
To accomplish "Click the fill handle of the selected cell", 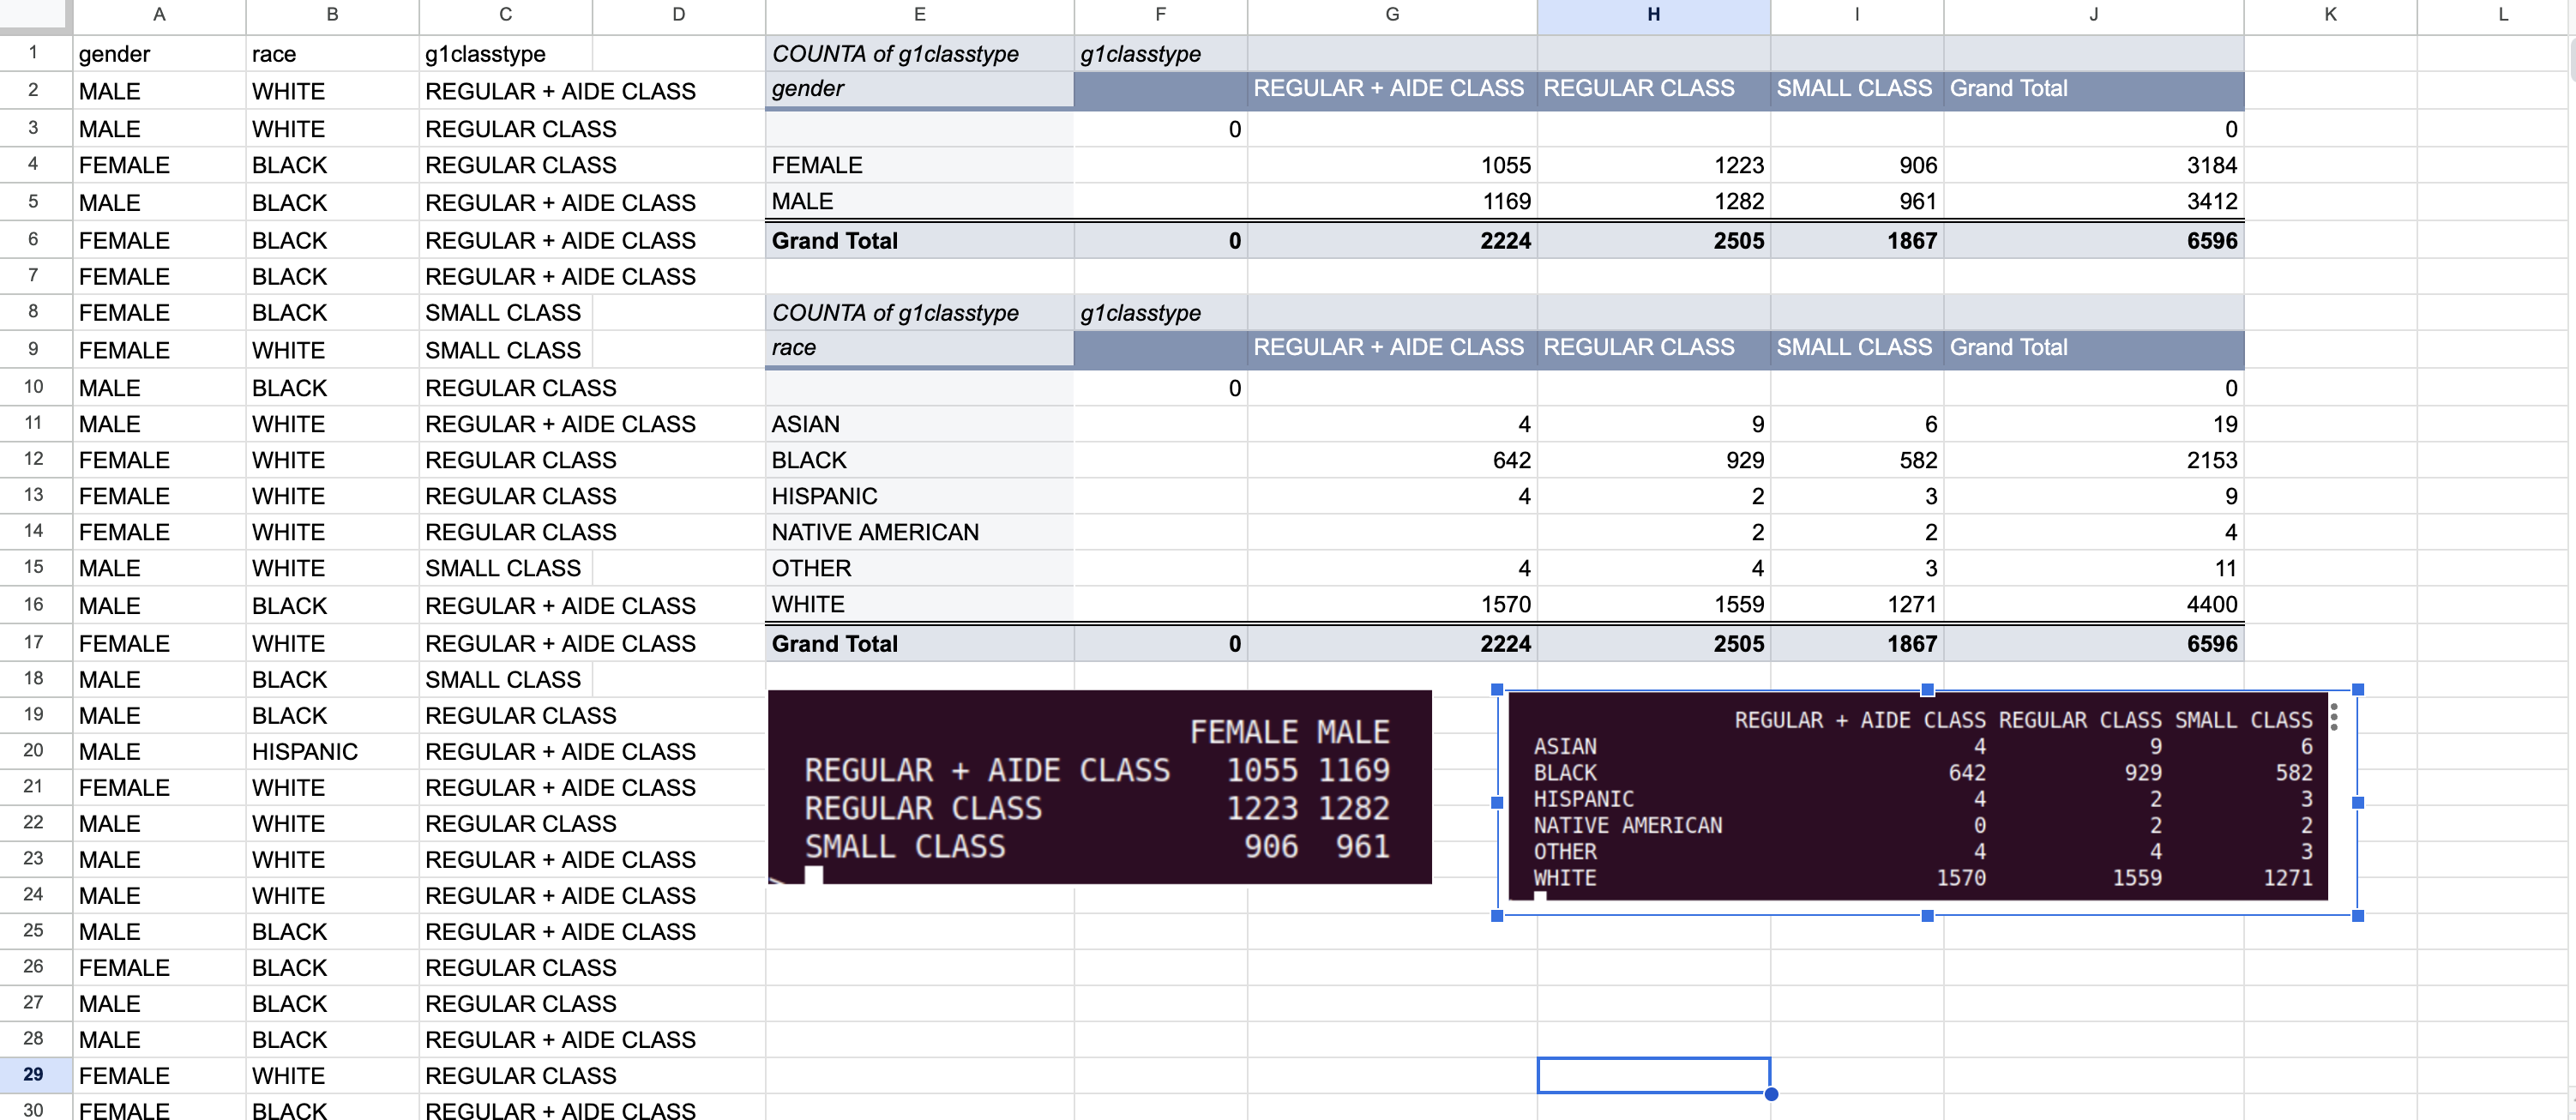I will click(1771, 1093).
